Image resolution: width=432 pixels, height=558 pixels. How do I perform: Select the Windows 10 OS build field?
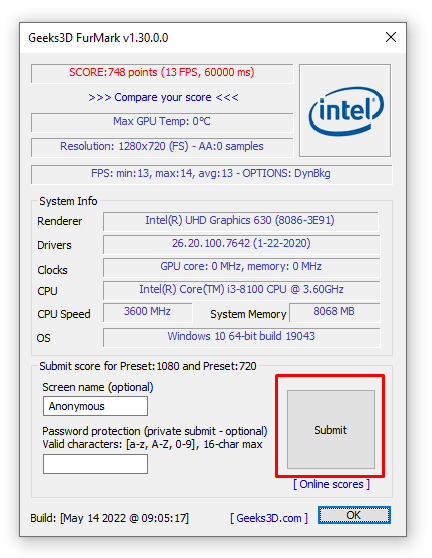click(x=242, y=337)
